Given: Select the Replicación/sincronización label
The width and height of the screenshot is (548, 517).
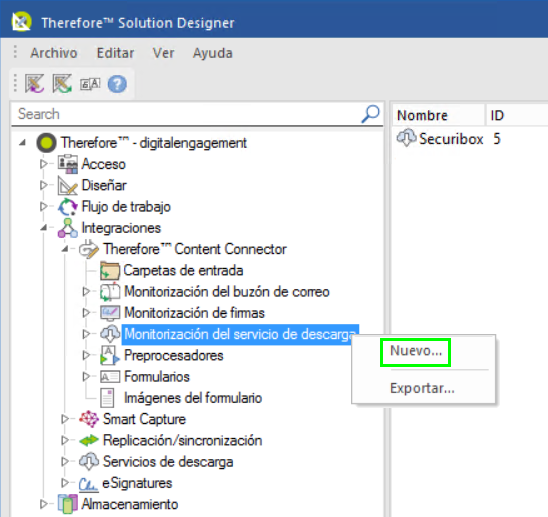Looking at the screenshot, I should [182, 440].
